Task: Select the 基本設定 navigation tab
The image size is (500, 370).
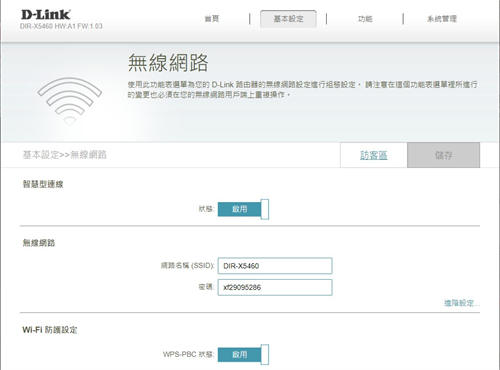Action: click(288, 19)
